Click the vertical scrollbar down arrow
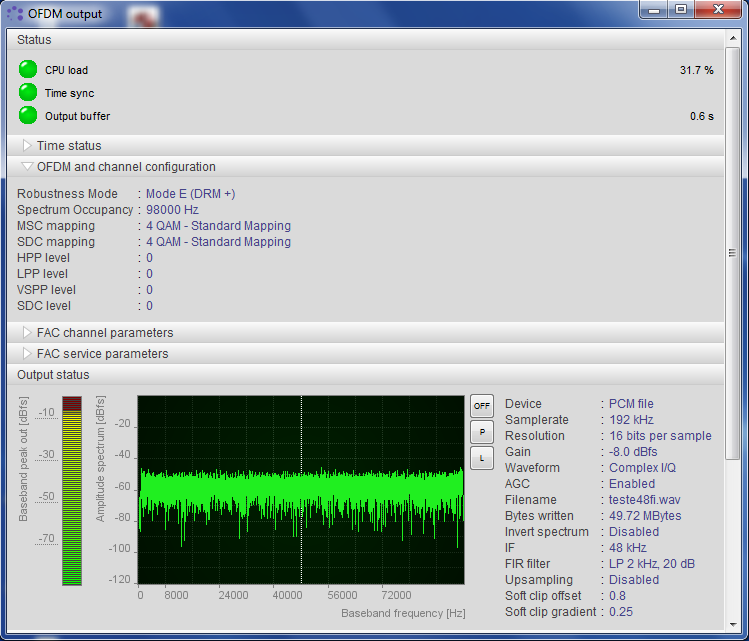Viewport: 749px width, 641px height. coord(733,623)
